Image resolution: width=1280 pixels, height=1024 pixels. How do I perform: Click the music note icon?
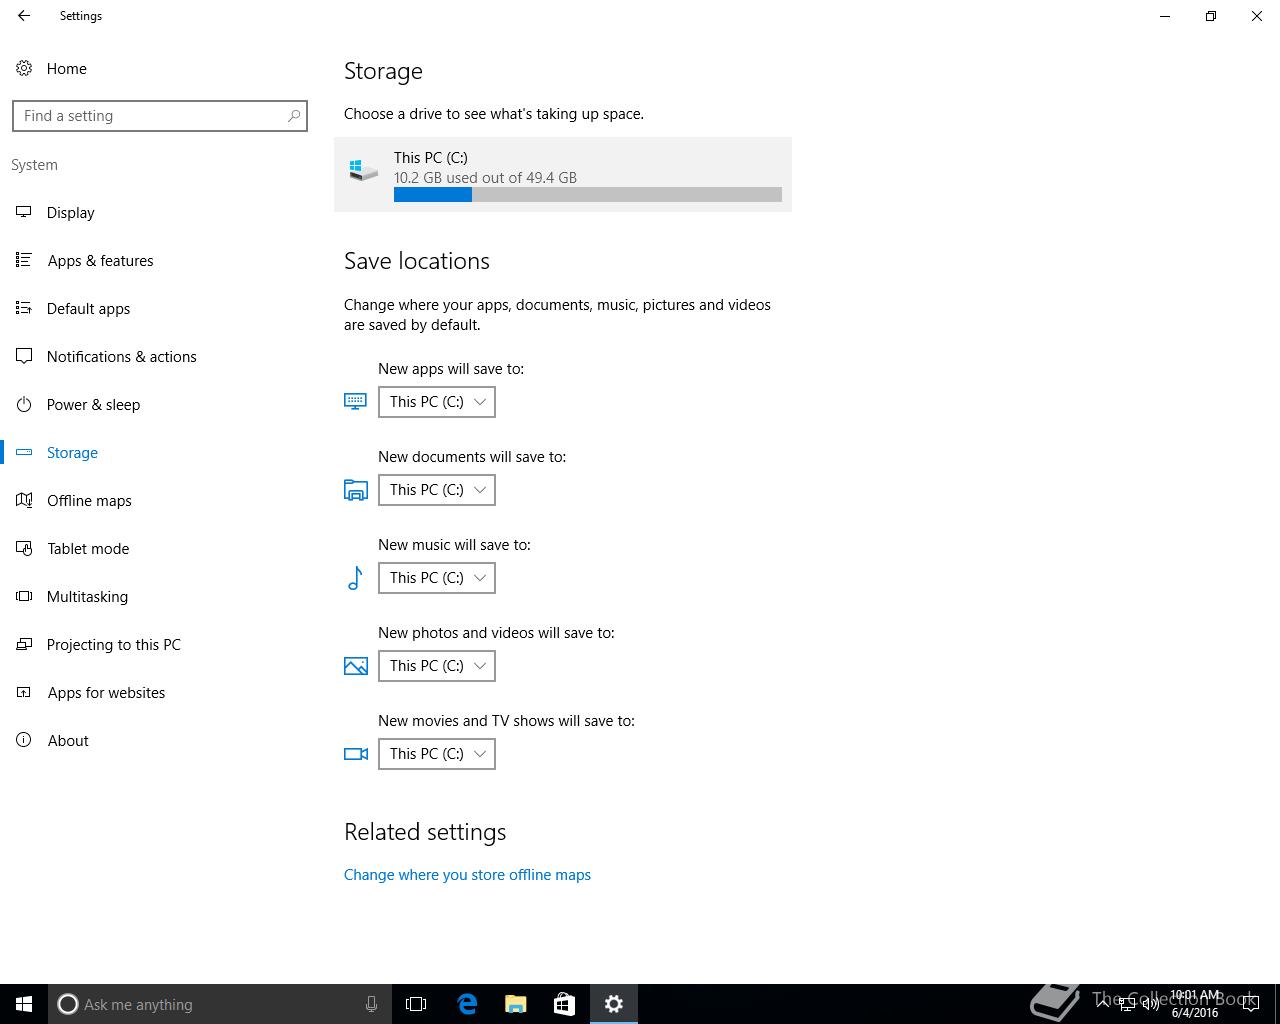354,577
